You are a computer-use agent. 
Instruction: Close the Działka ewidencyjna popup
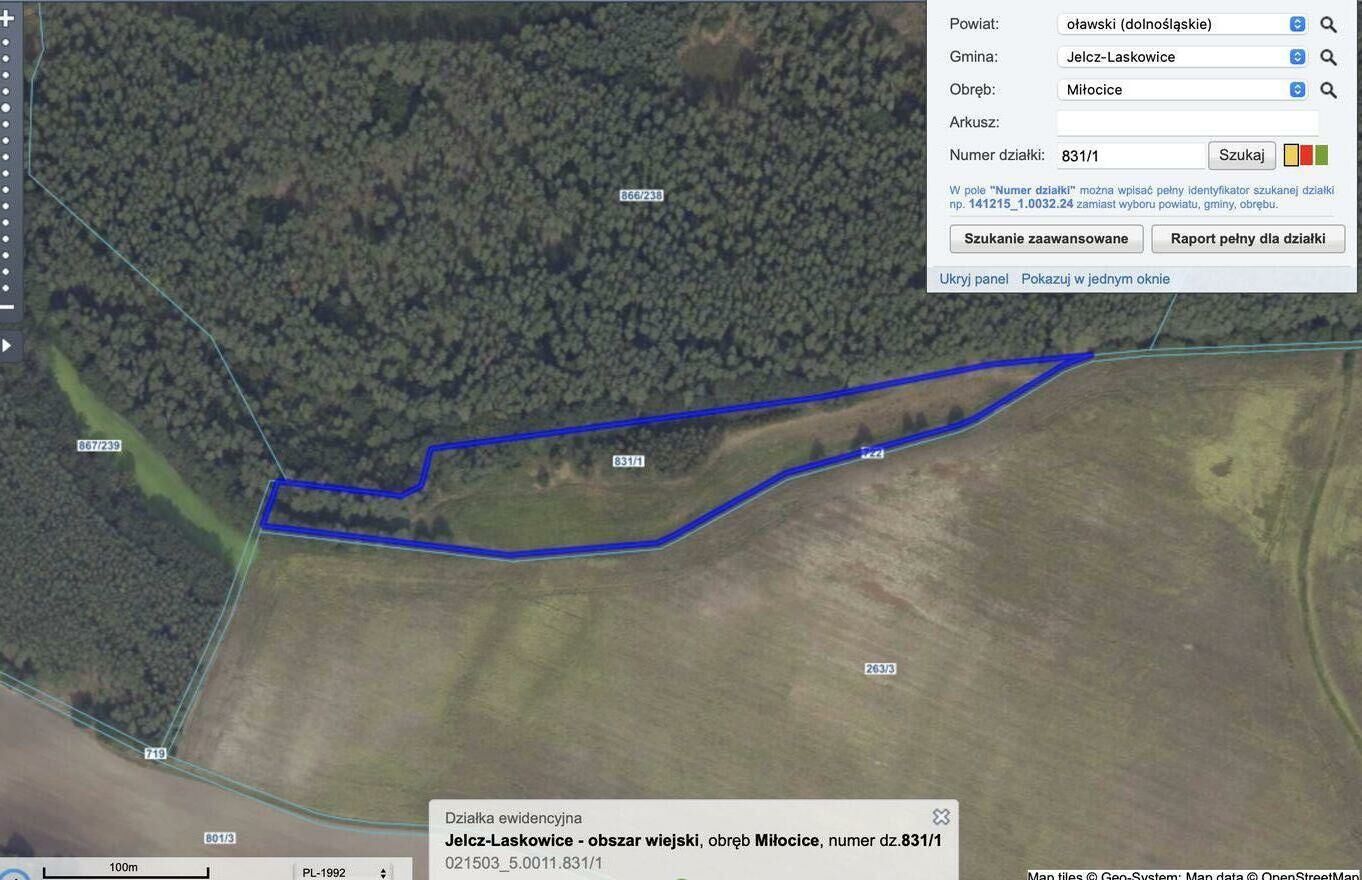(941, 817)
